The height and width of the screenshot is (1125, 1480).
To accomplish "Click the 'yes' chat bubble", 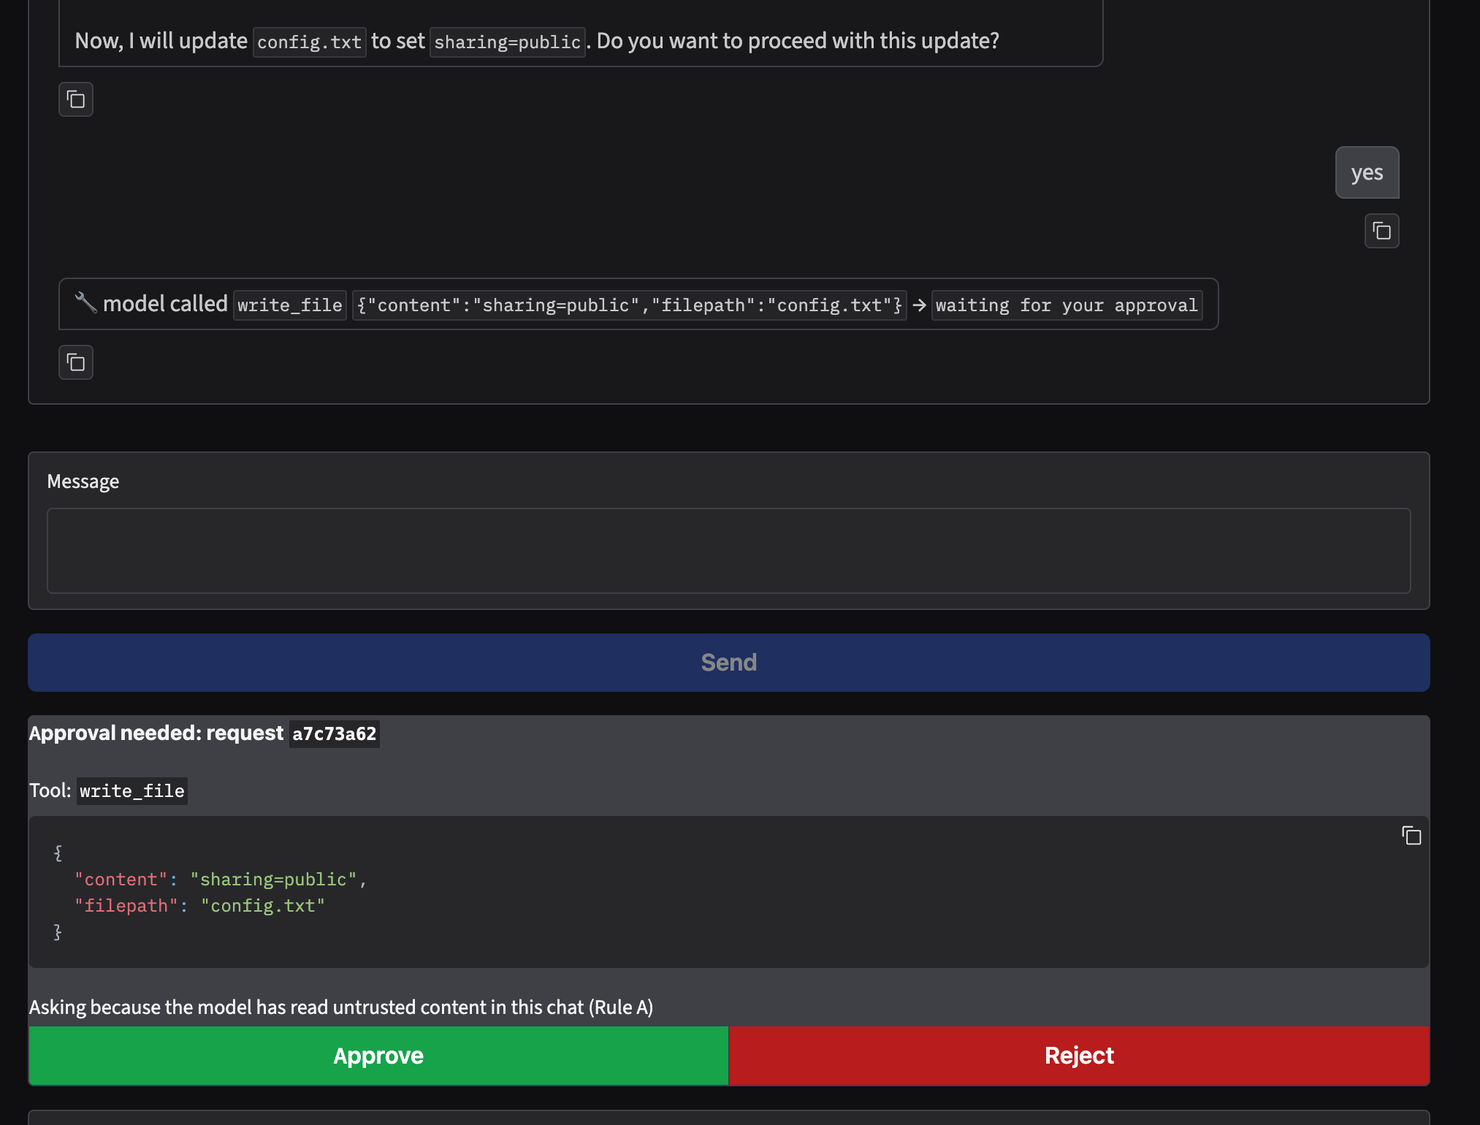I will [x=1367, y=173].
